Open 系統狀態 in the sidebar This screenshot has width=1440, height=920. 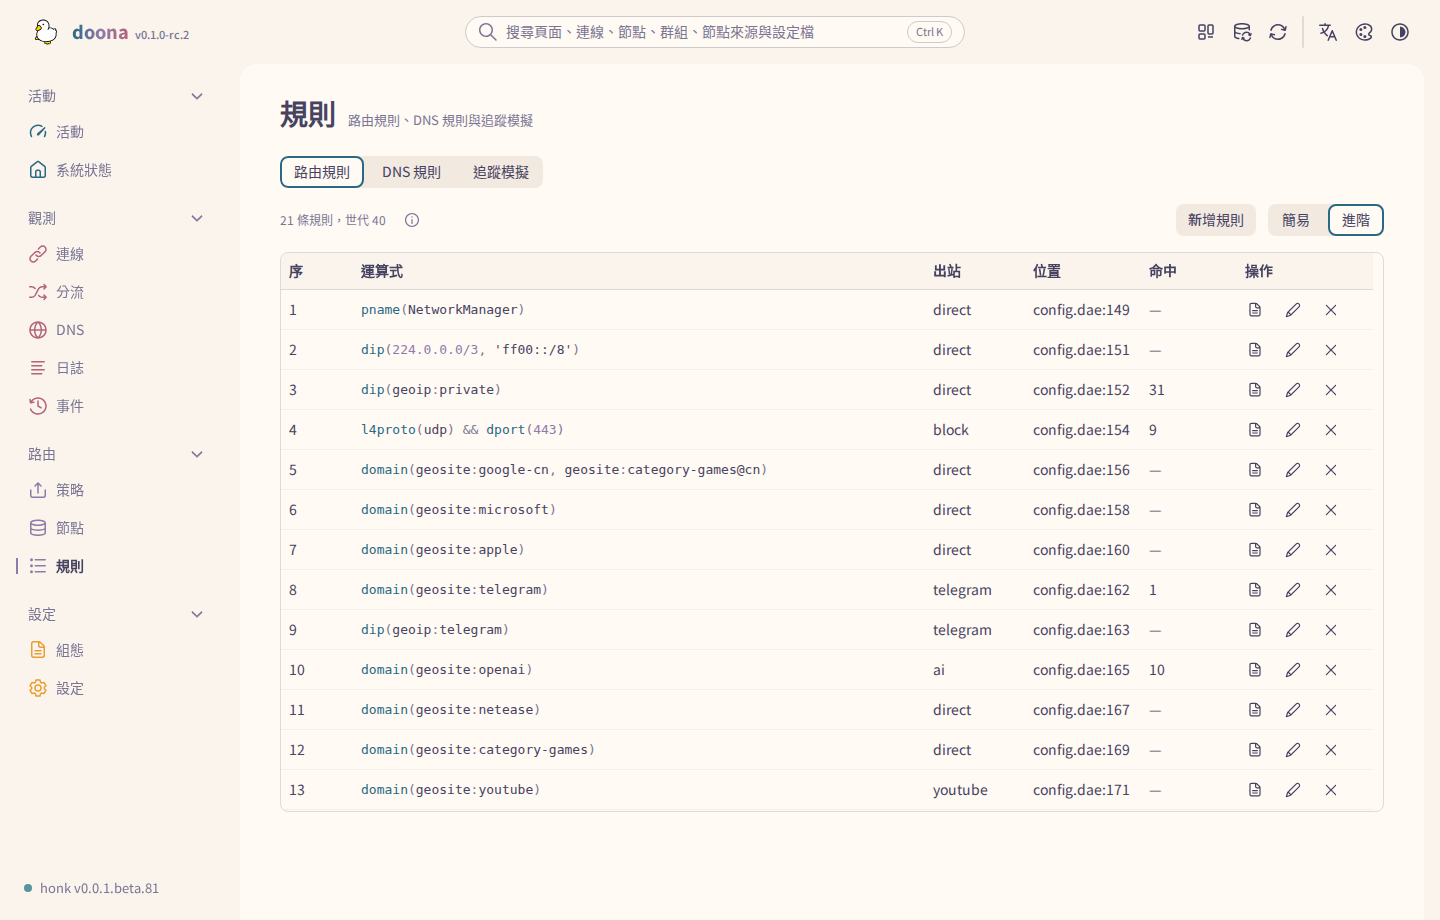tap(116, 170)
